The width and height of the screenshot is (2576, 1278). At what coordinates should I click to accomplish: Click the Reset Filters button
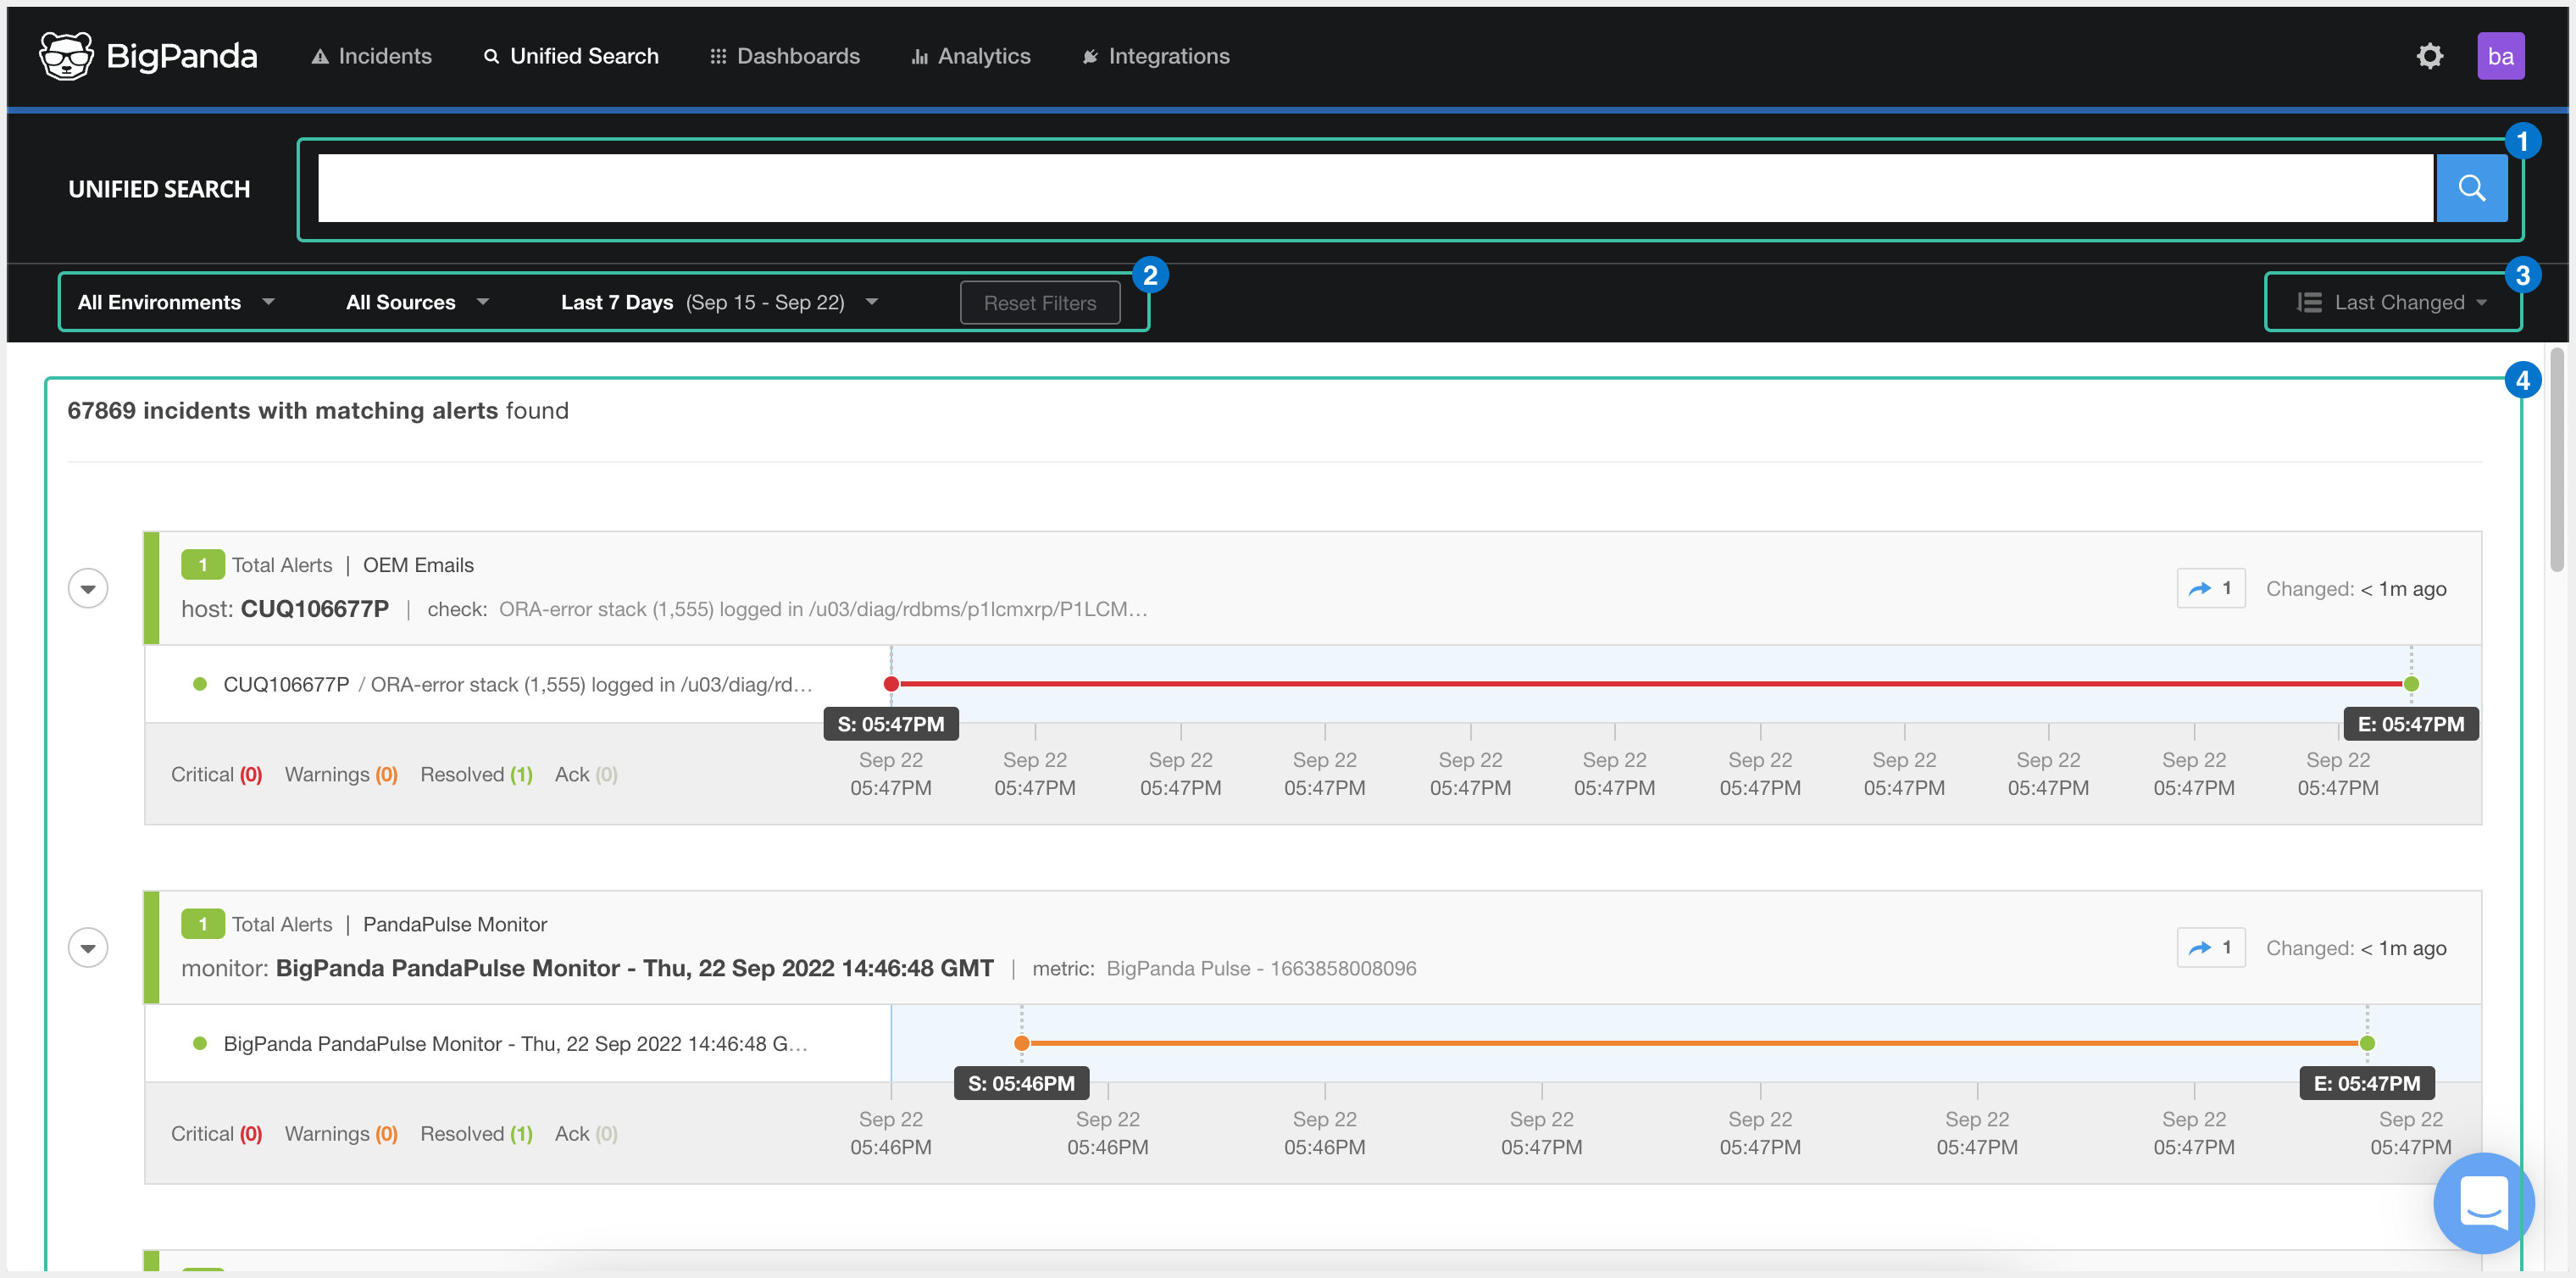coord(1039,303)
